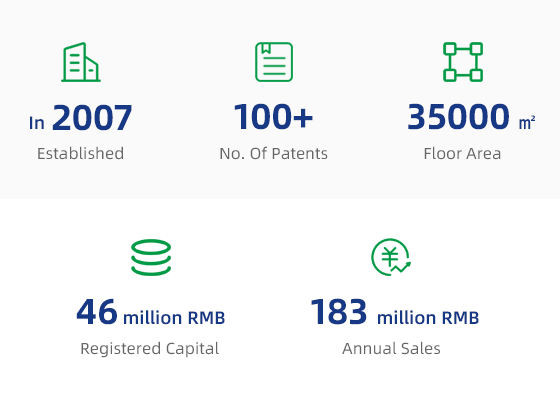Click the 183 annual sales number
Screen dimensions: 560x400
point(339,312)
